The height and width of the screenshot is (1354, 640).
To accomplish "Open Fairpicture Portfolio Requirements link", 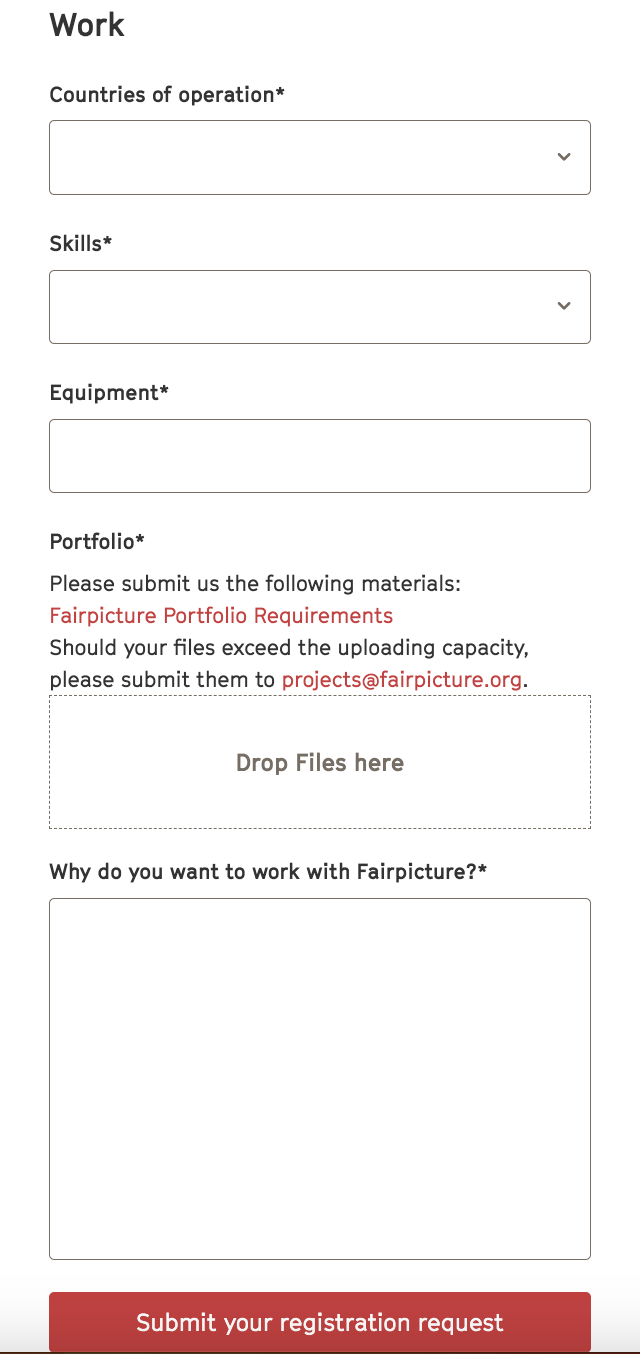I will click(x=221, y=615).
